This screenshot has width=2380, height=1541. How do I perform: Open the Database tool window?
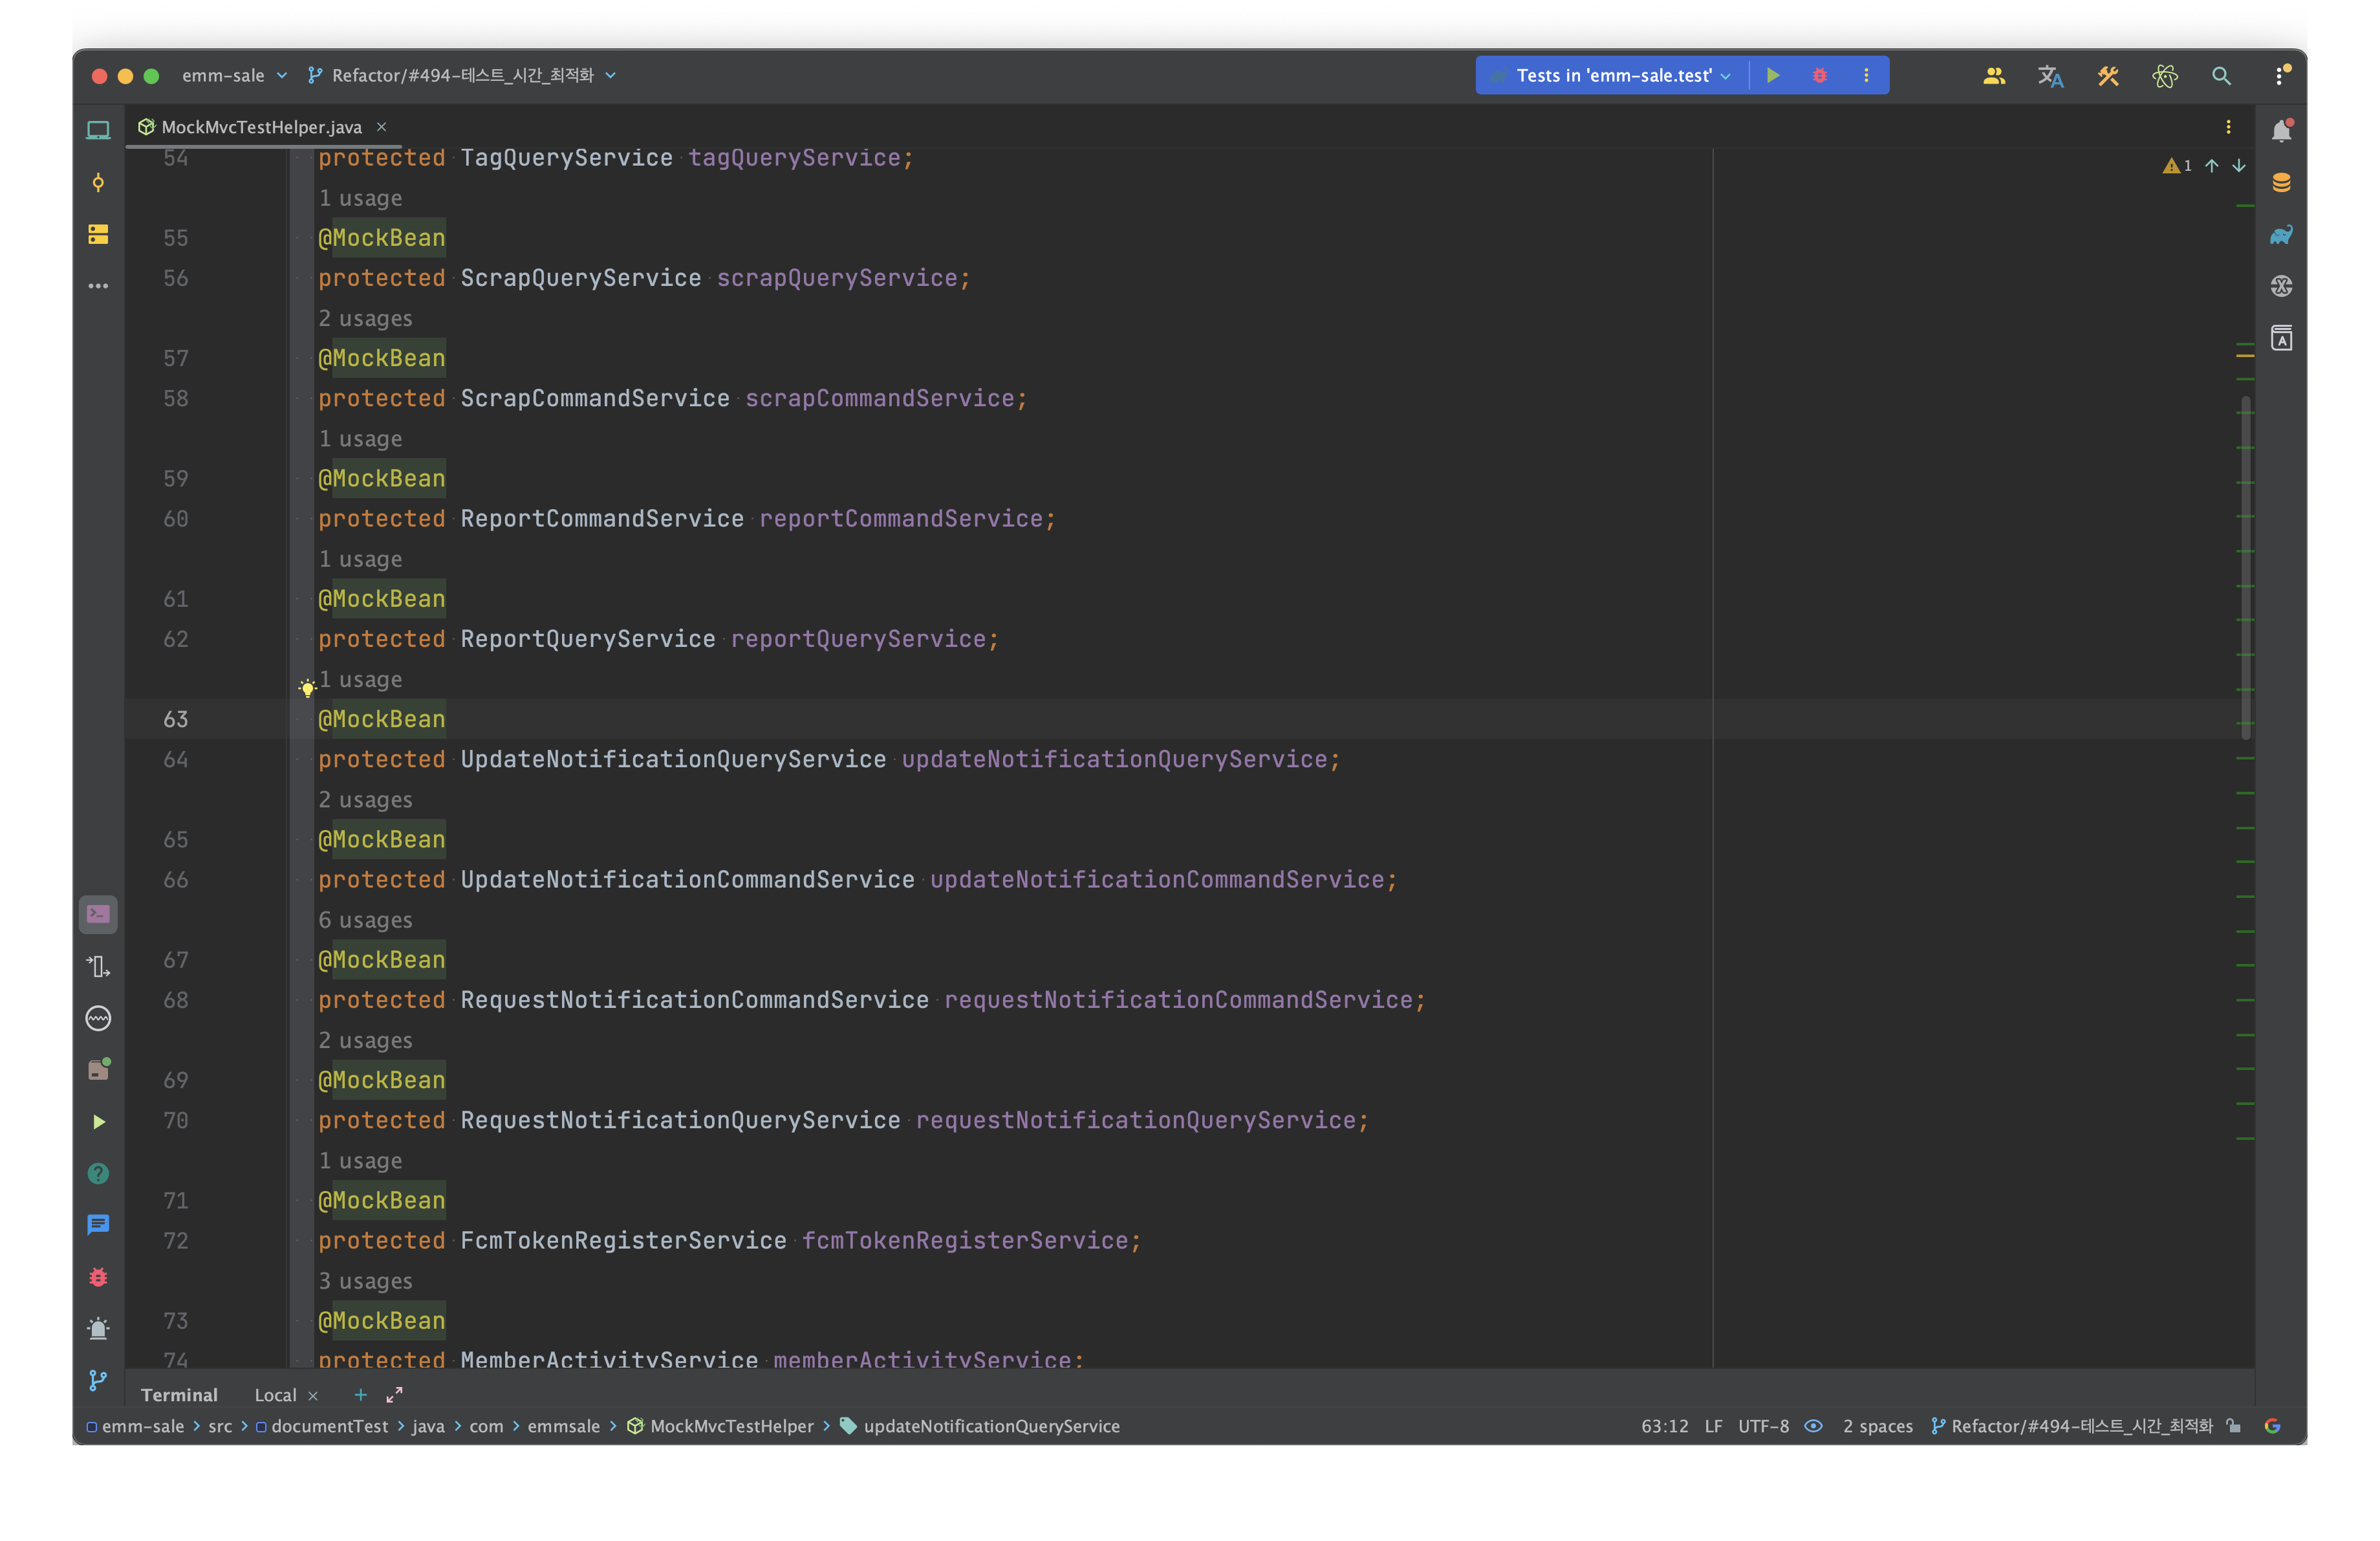pyautogui.click(x=2281, y=182)
